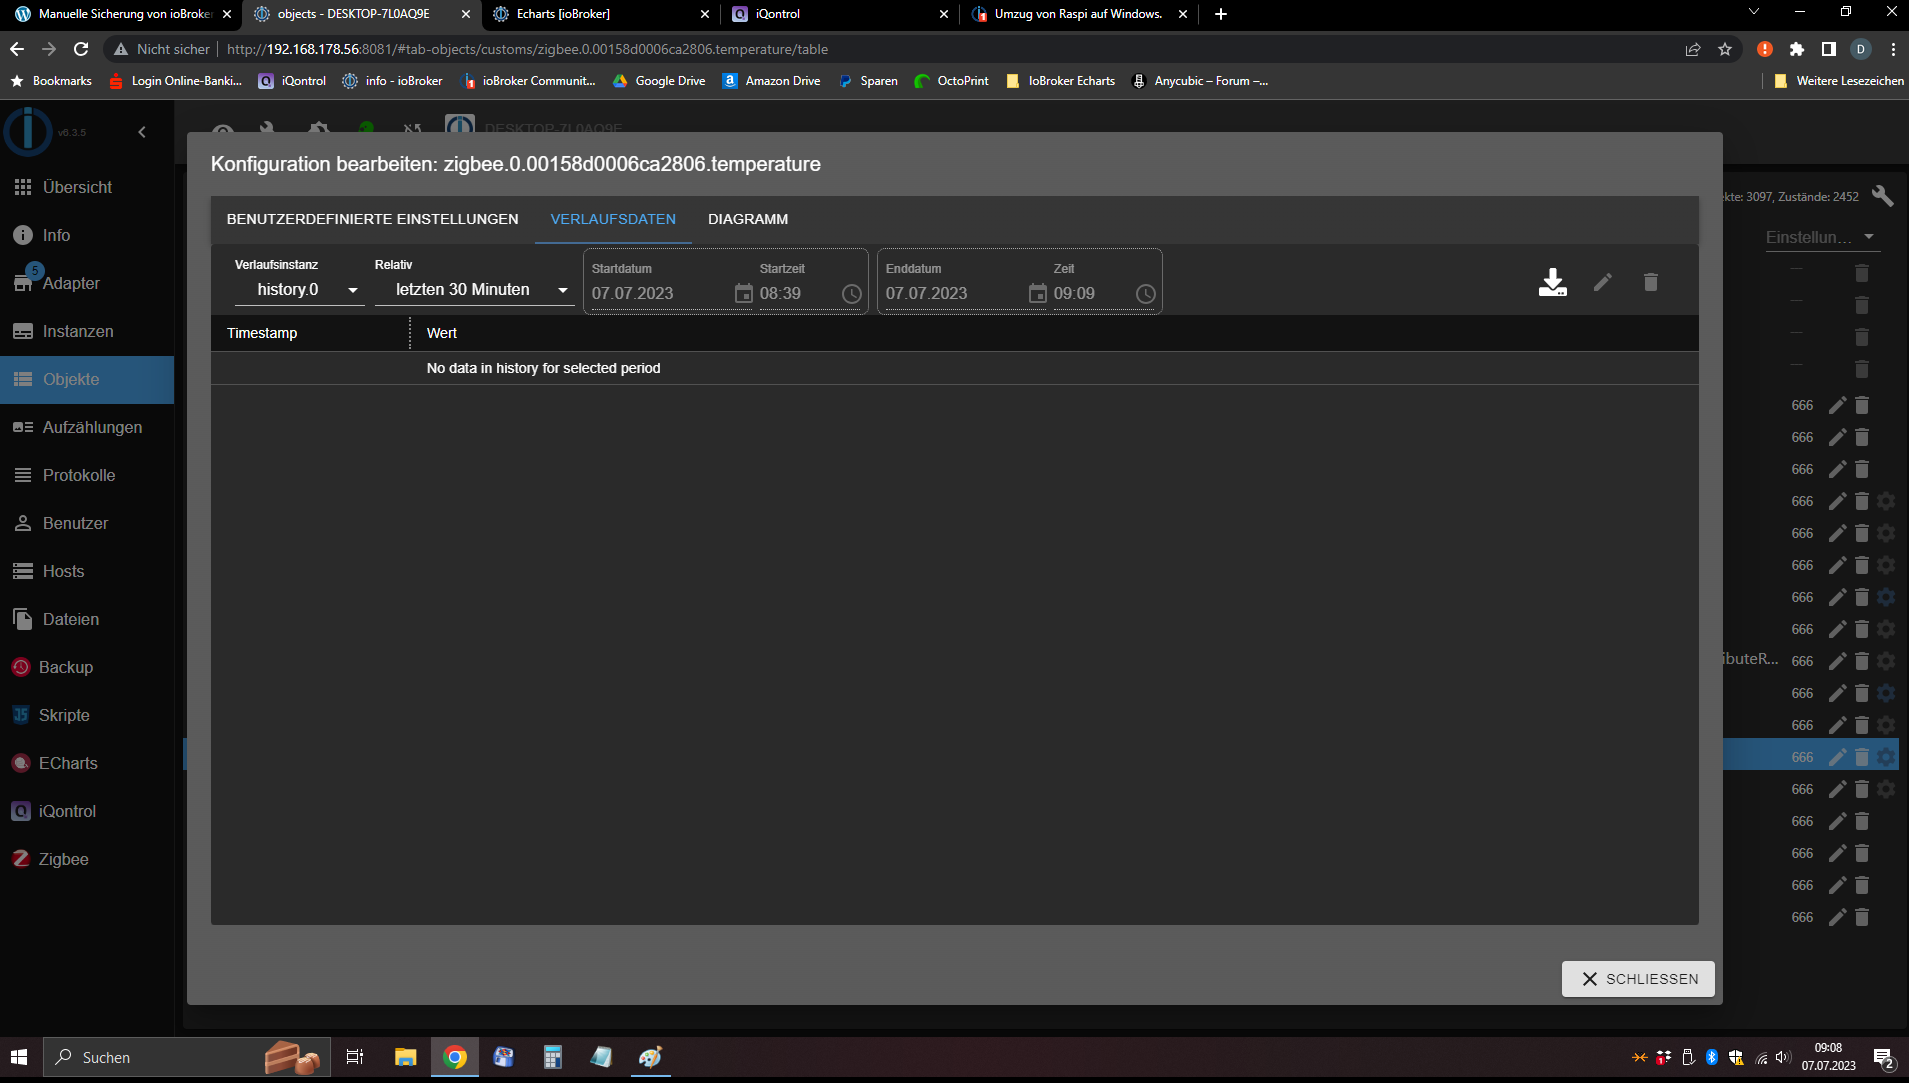
Task: Download history data as file
Action: (x=1553, y=282)
